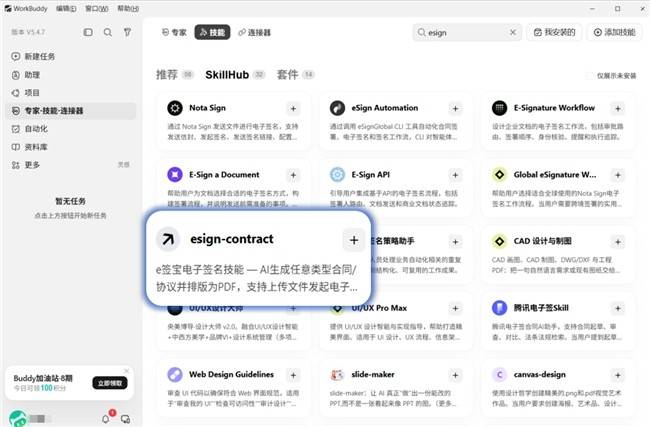Open the Web Design Guidelines card title
This screenshot has height=427, width=650.
pos(231,374)
